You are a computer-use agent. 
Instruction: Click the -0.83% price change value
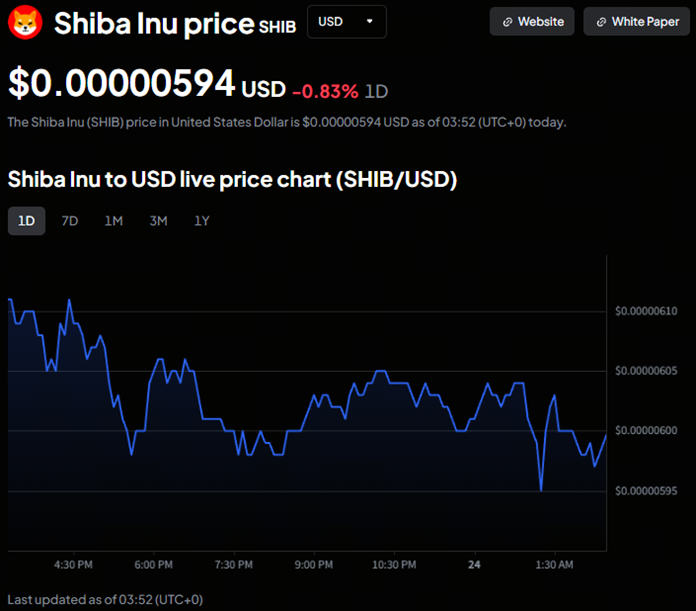point(325,91)
